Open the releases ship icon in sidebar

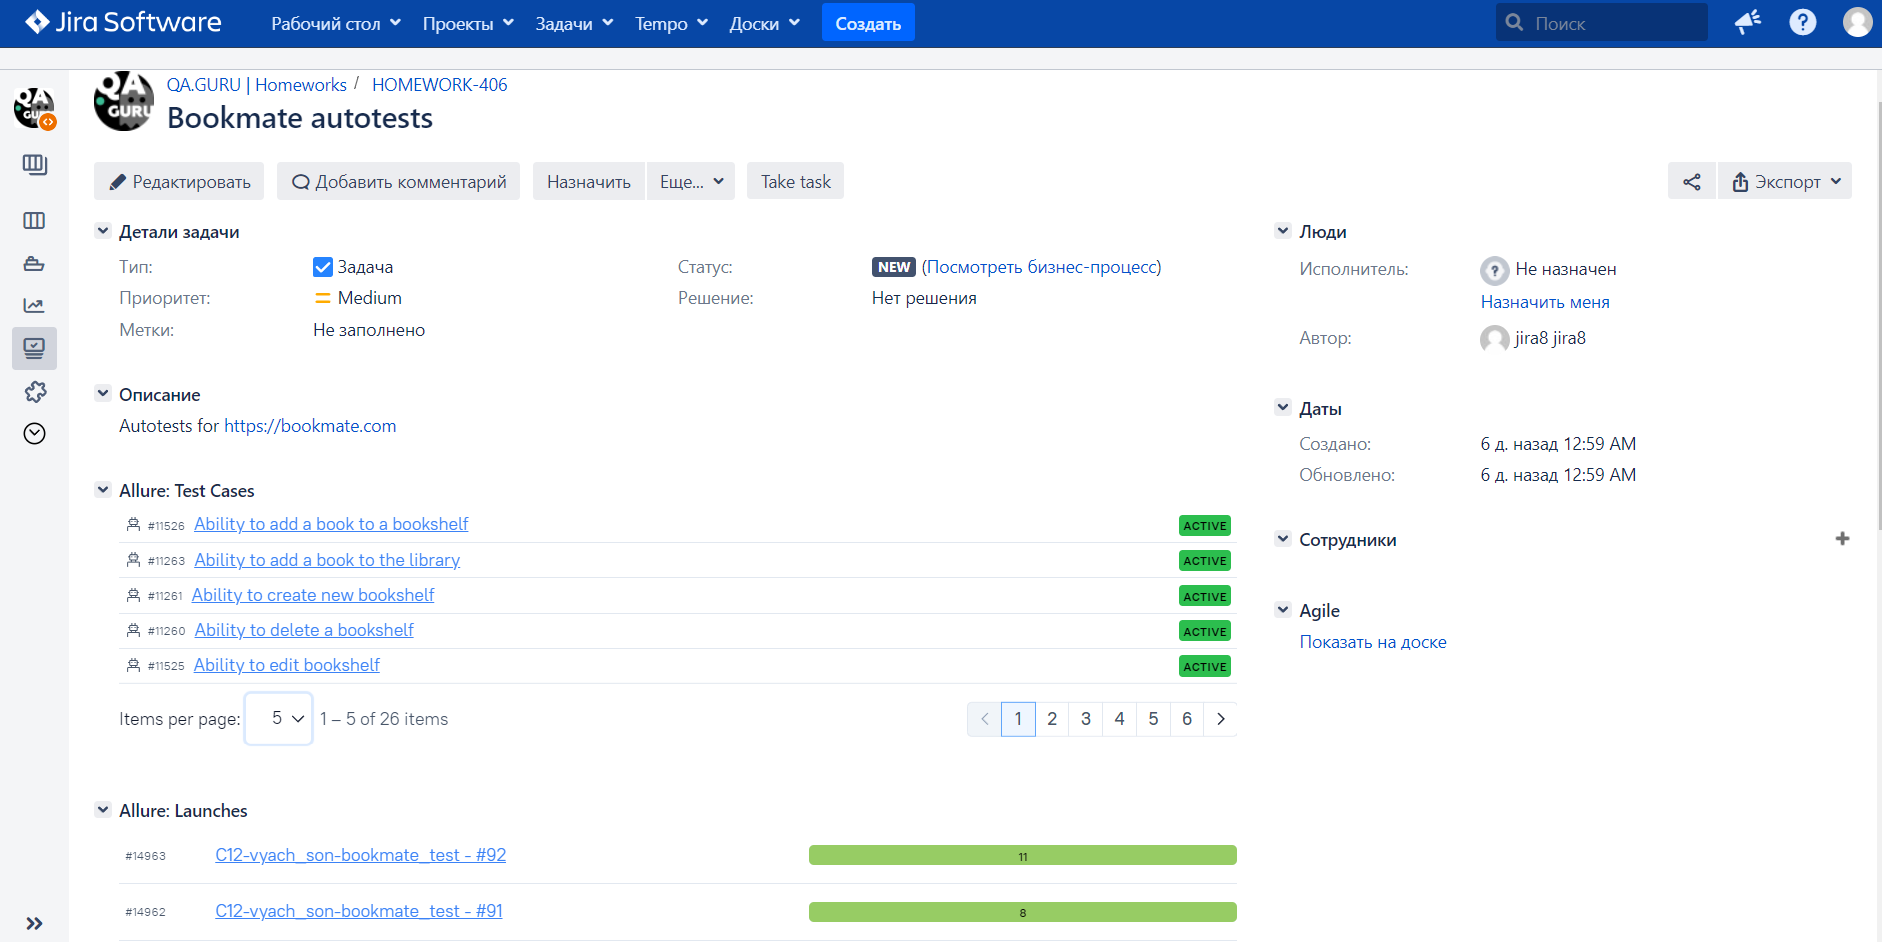tap(35, 264)
